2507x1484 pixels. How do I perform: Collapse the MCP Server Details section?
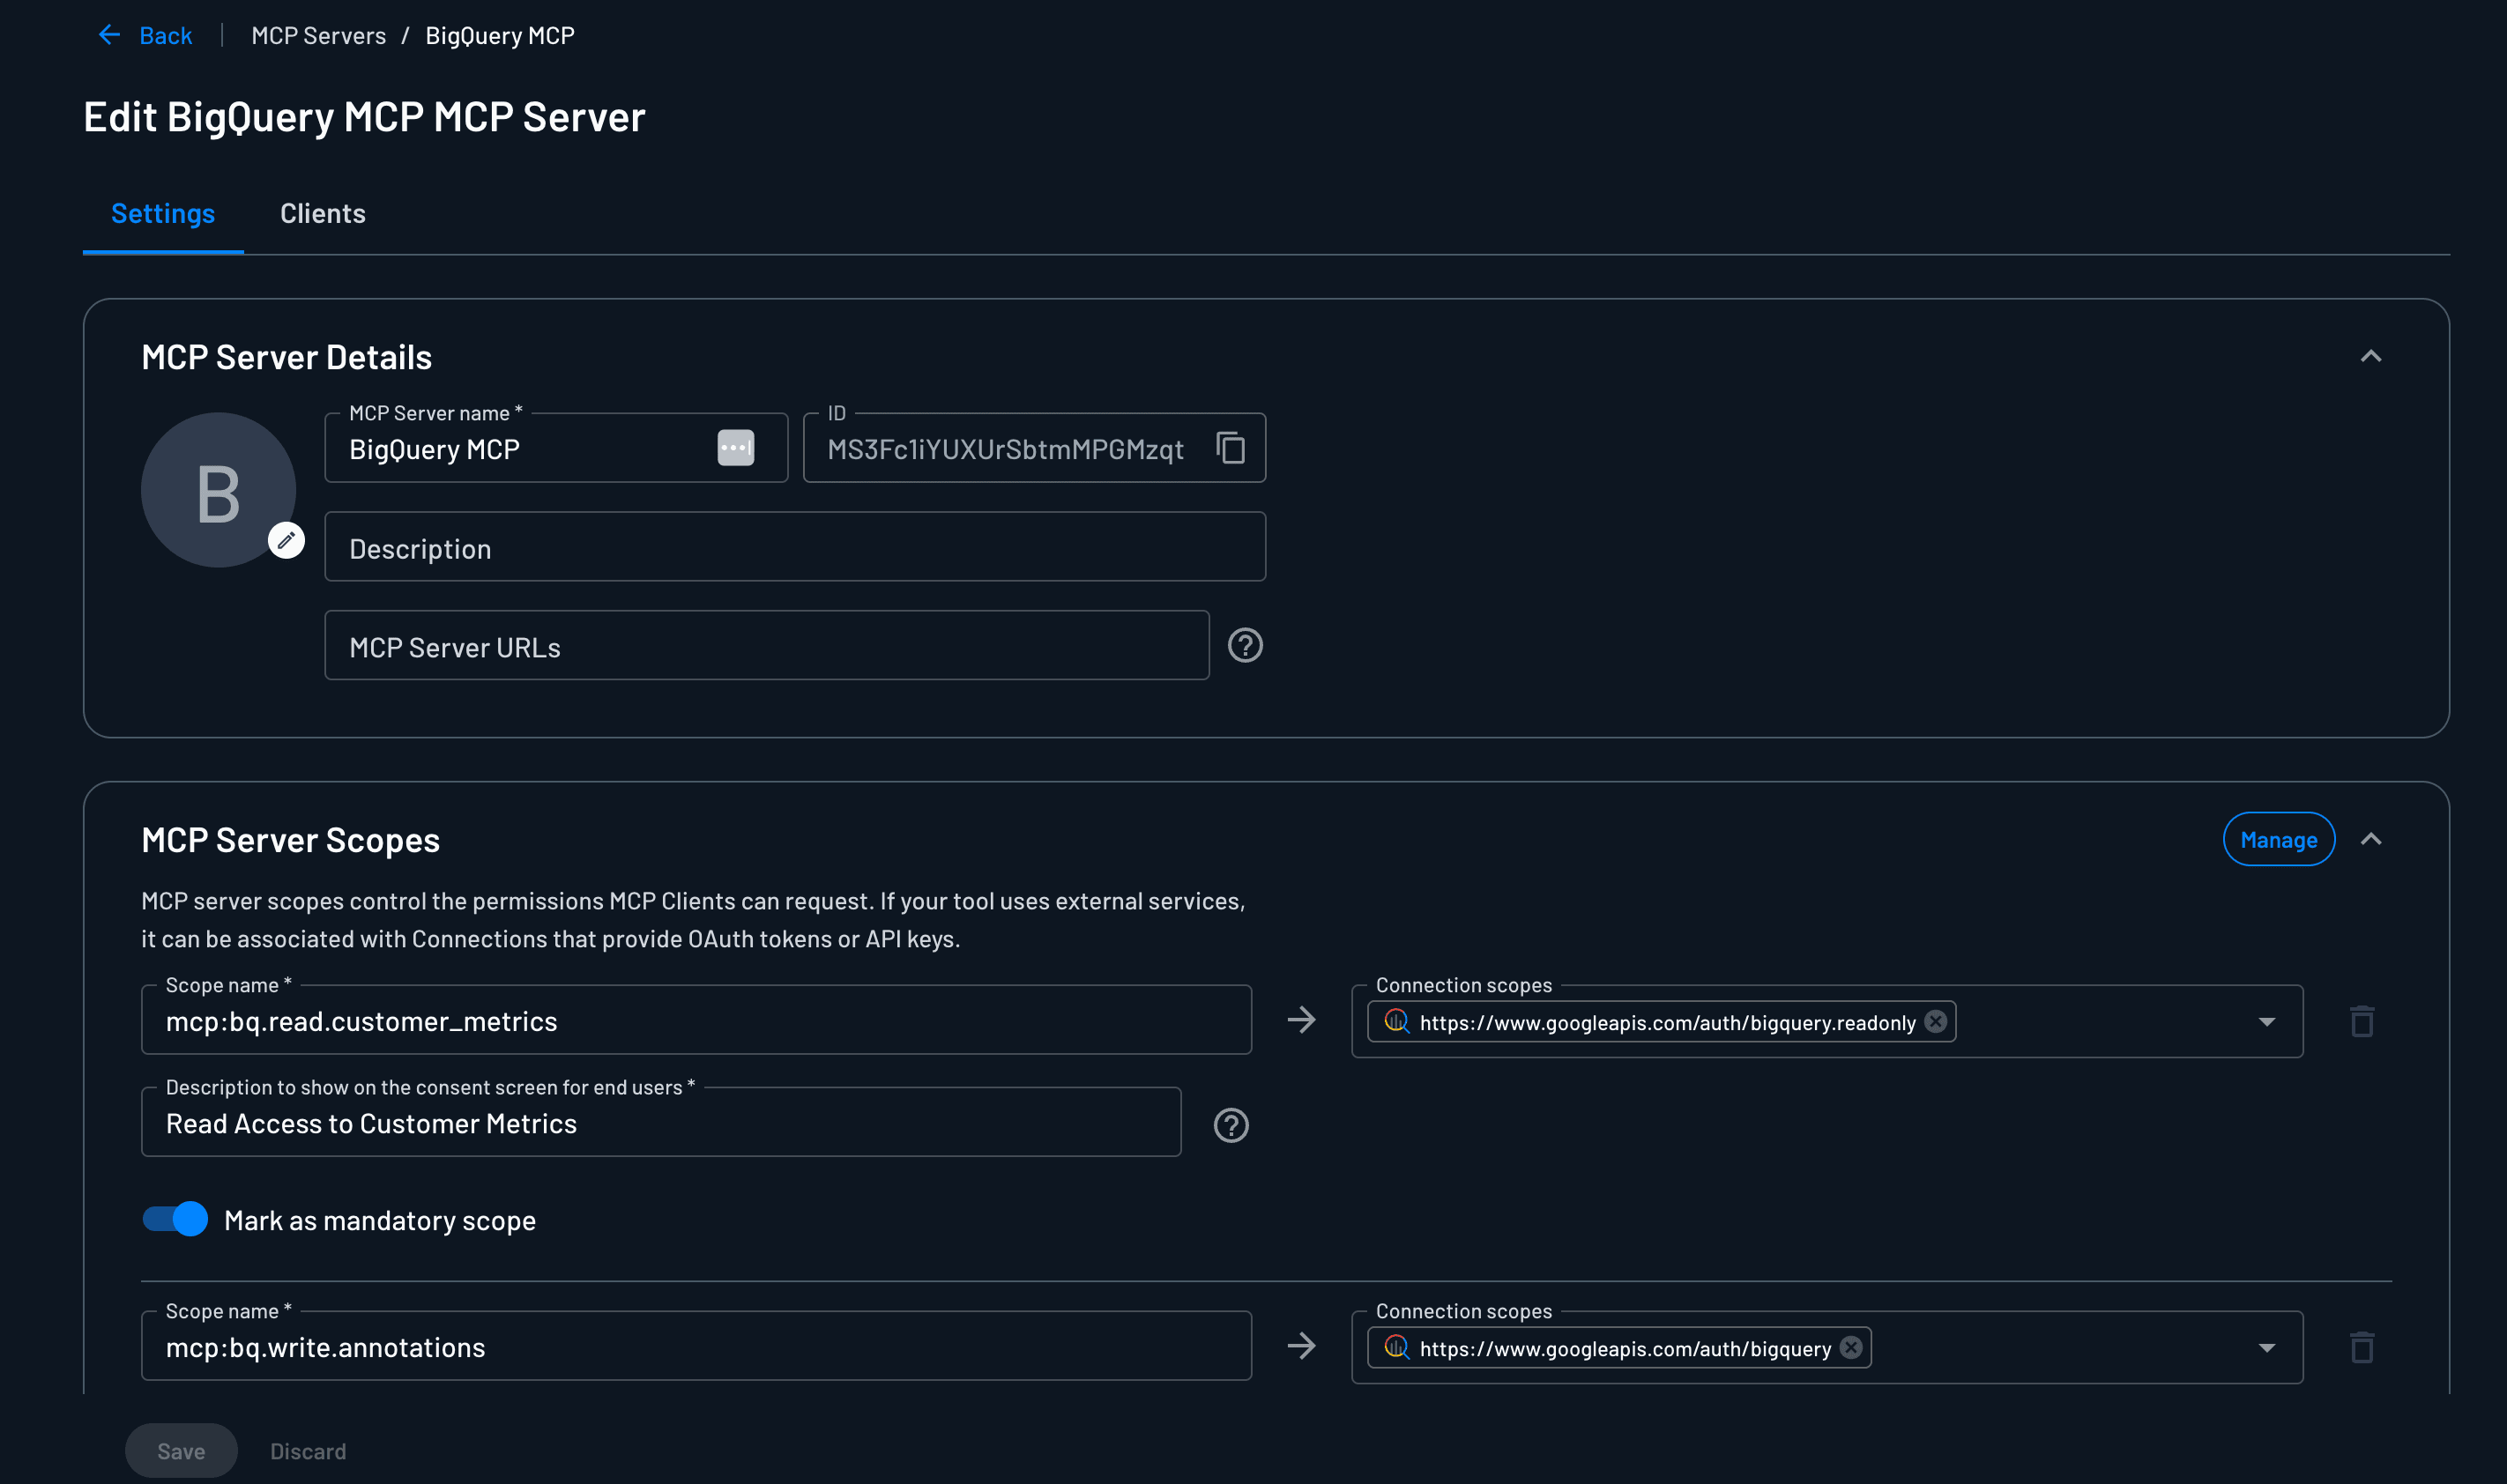pyautogui.click(x=2371, y=357)
